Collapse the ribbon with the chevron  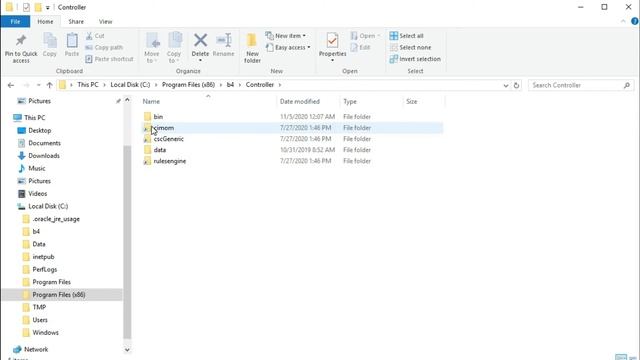pyautogui.click(x=623, y=21)
